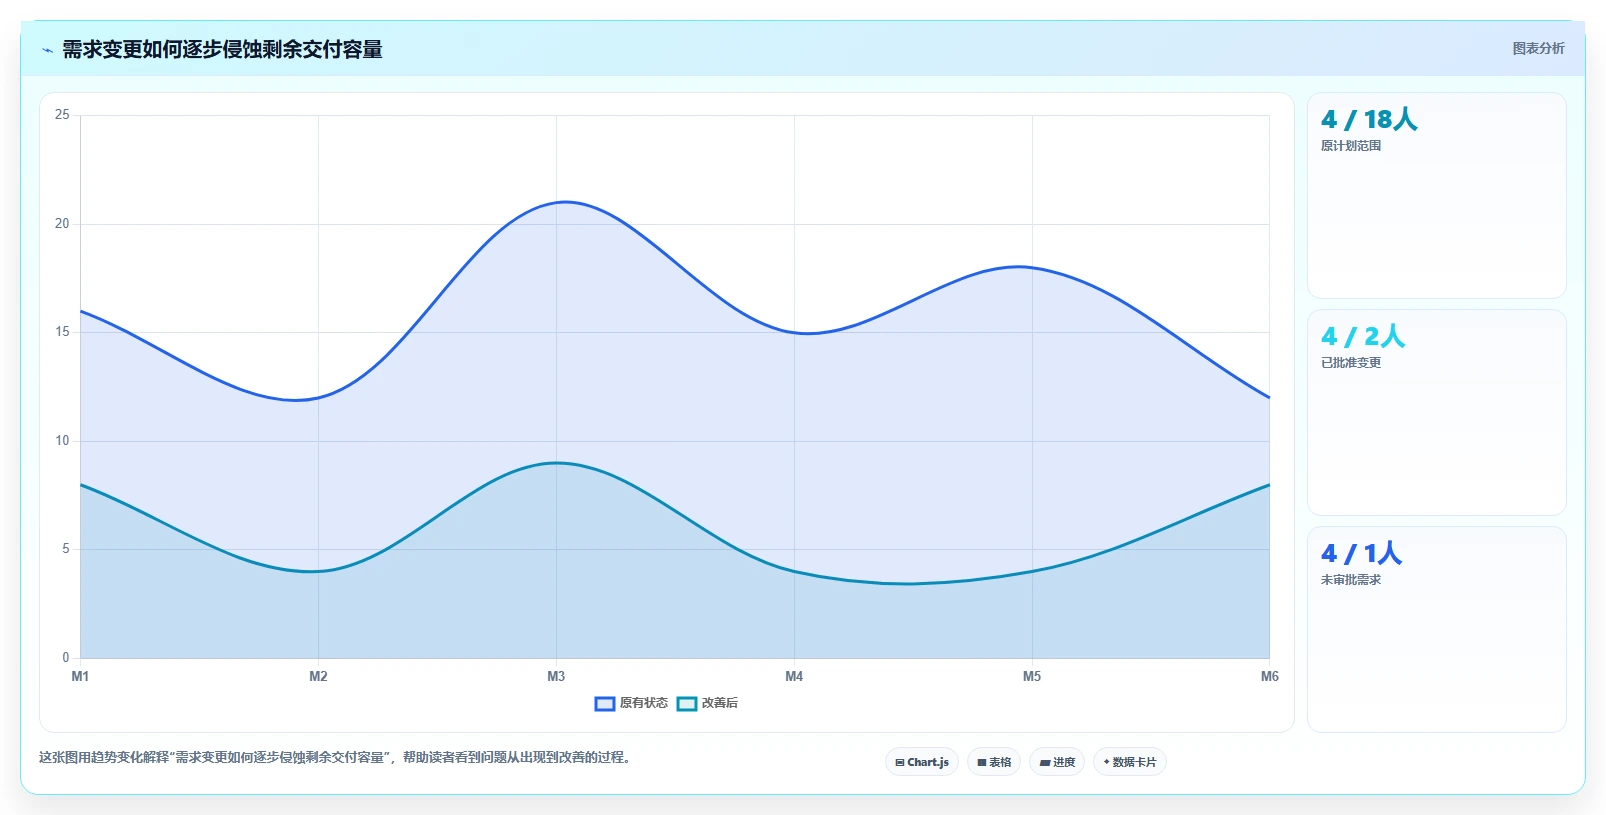
Task: Toggle the 改善后 legend item
Action: [707, 703]
